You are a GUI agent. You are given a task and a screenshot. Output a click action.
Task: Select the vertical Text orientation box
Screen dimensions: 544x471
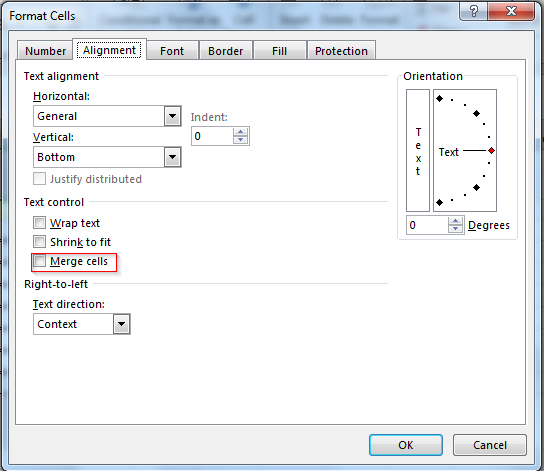[418, 151]
